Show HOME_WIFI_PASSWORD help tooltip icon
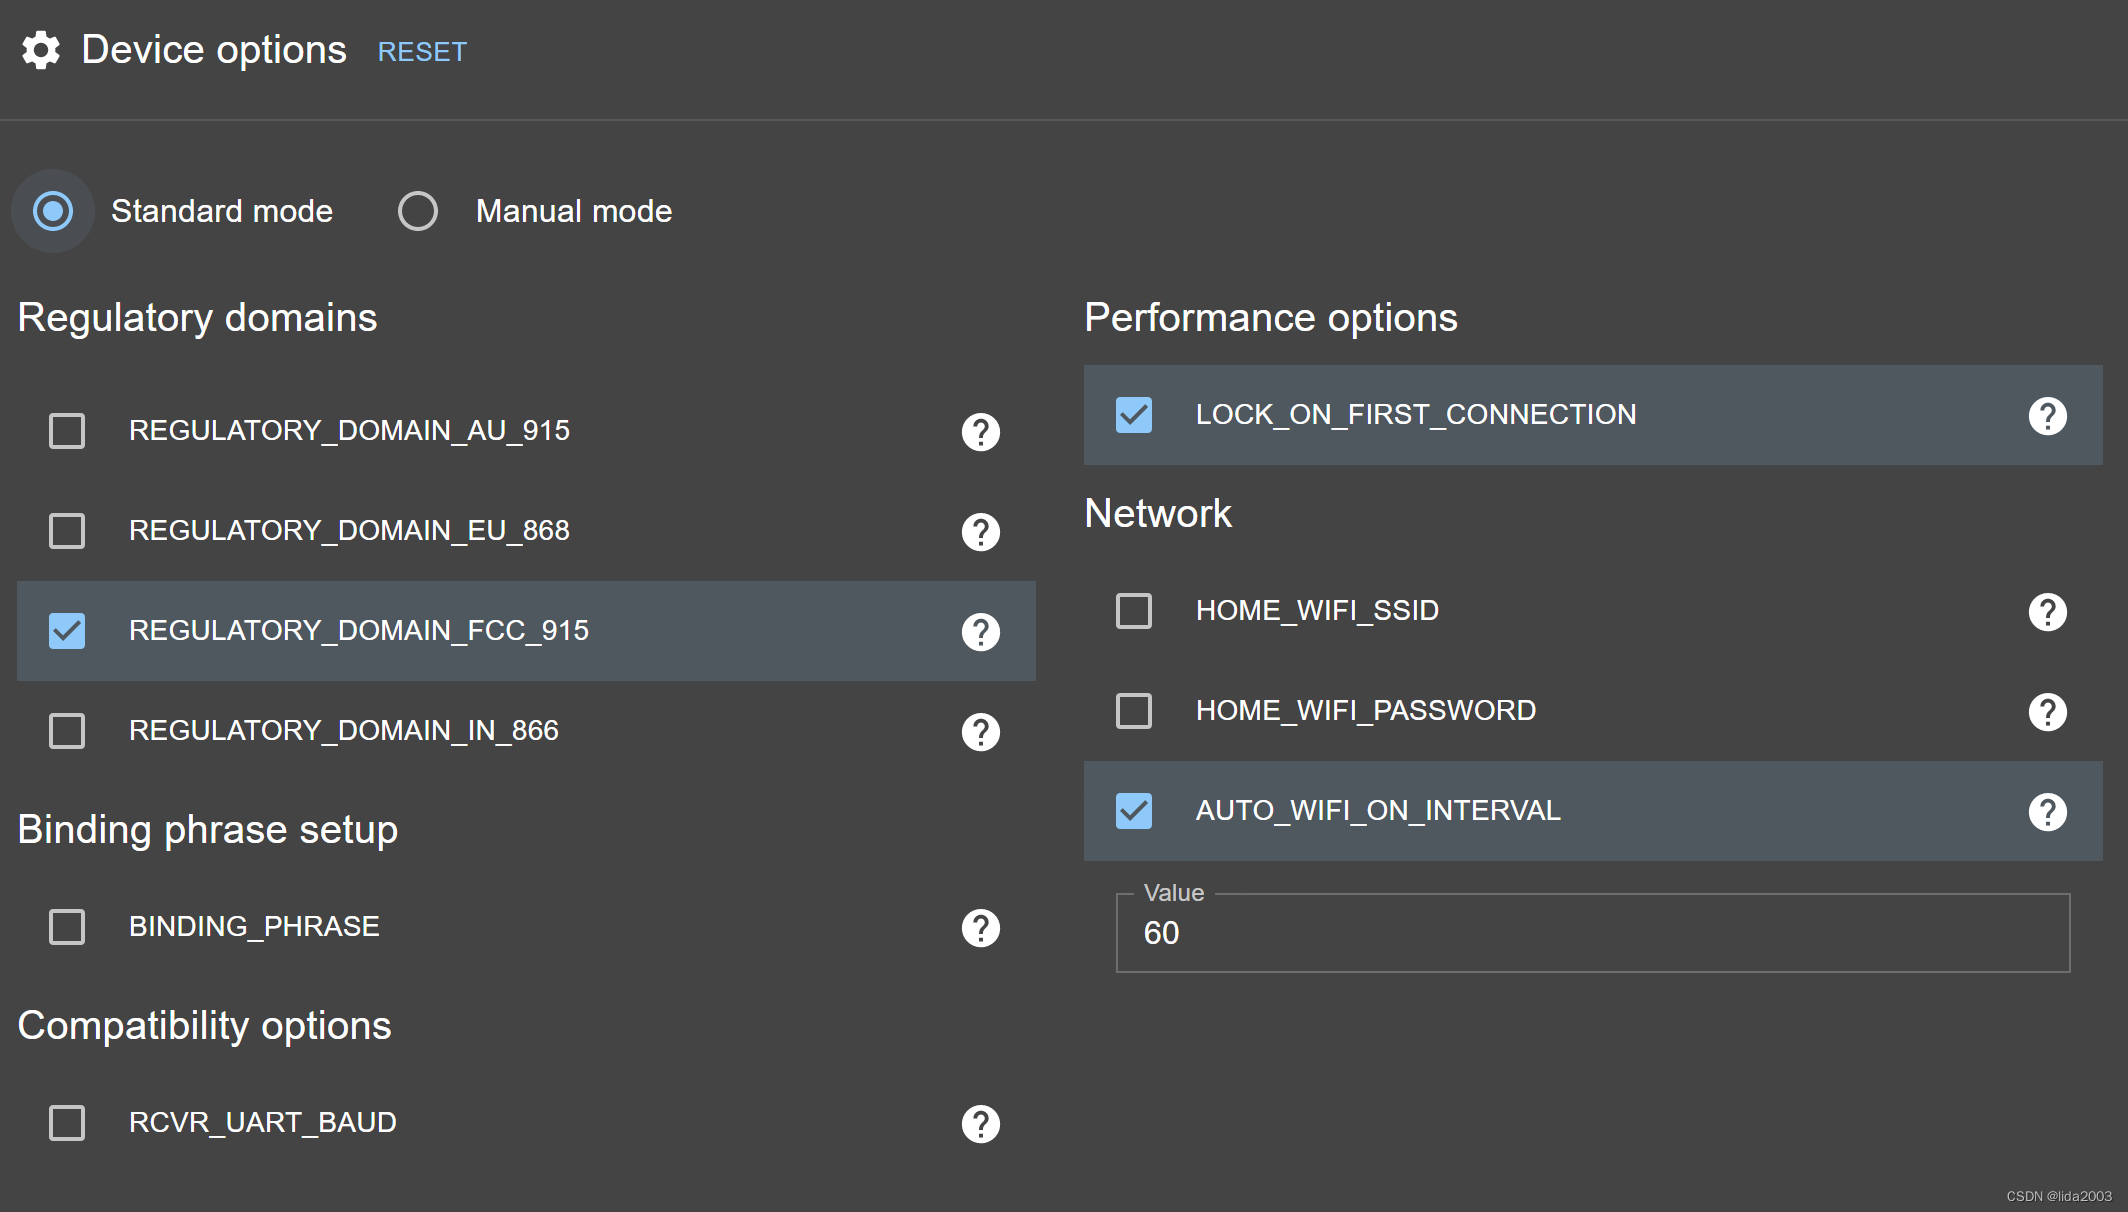 pyautogui.click(x=2047, y=712)
